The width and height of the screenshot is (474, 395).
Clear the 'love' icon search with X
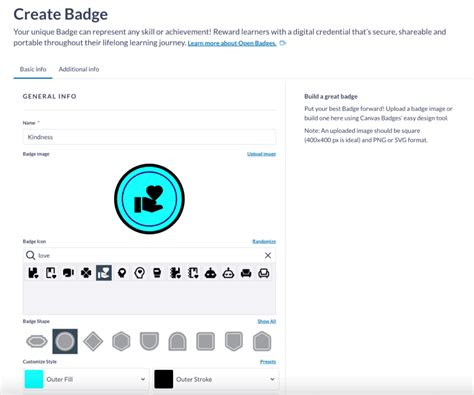pos(268,255)
